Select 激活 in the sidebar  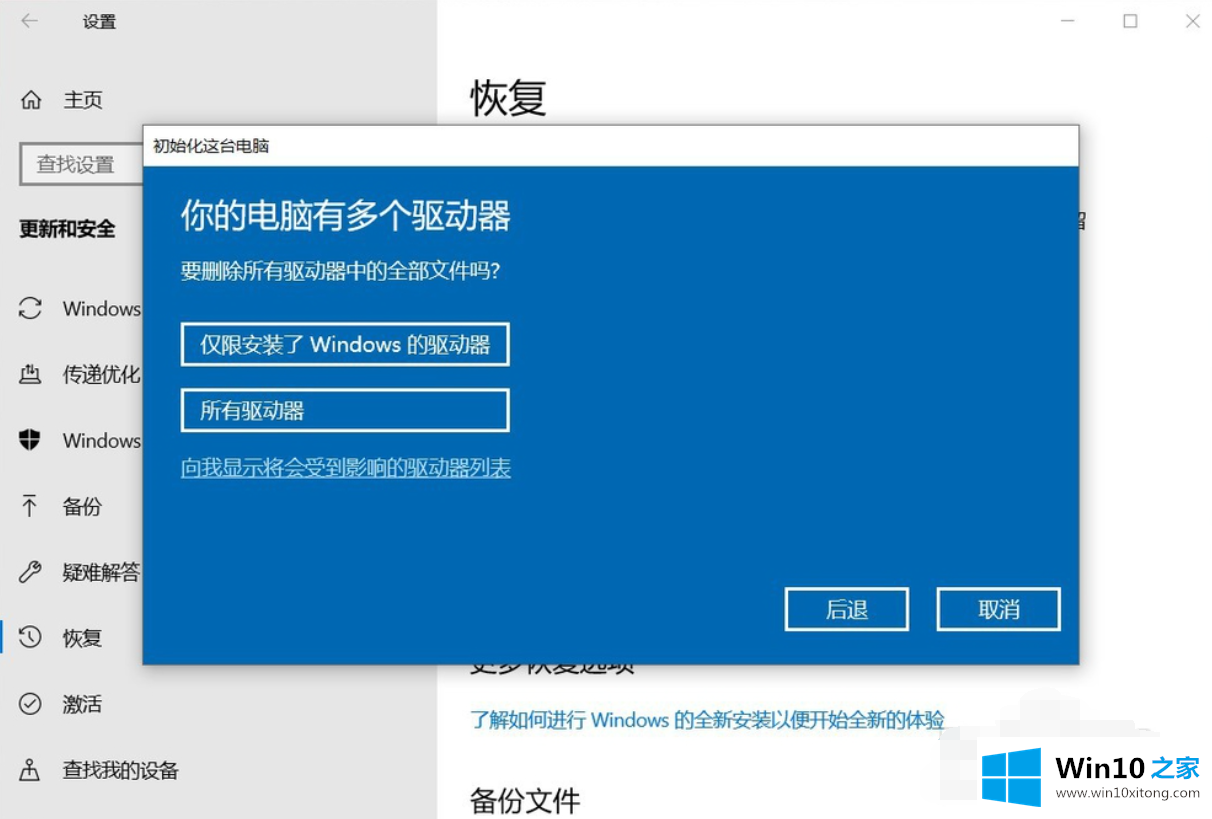[82, 704]
